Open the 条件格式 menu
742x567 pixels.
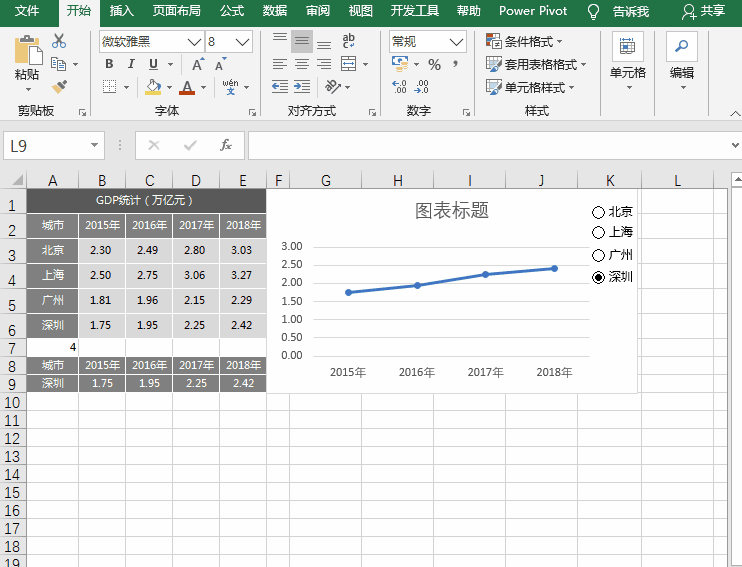pos(524,41)
